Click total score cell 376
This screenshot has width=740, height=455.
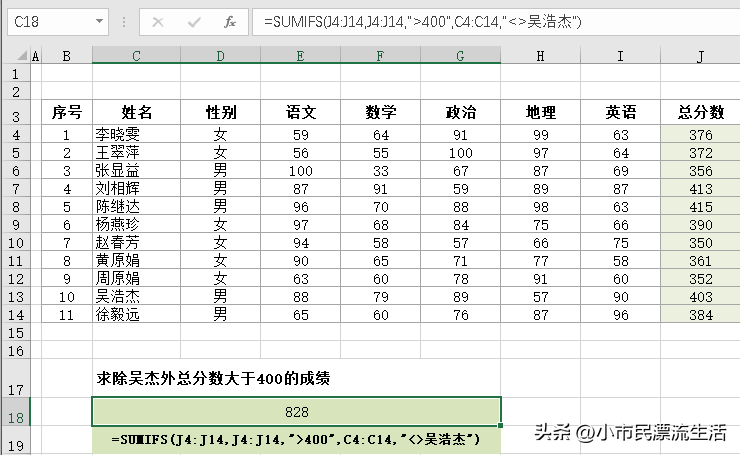[700, 135]
